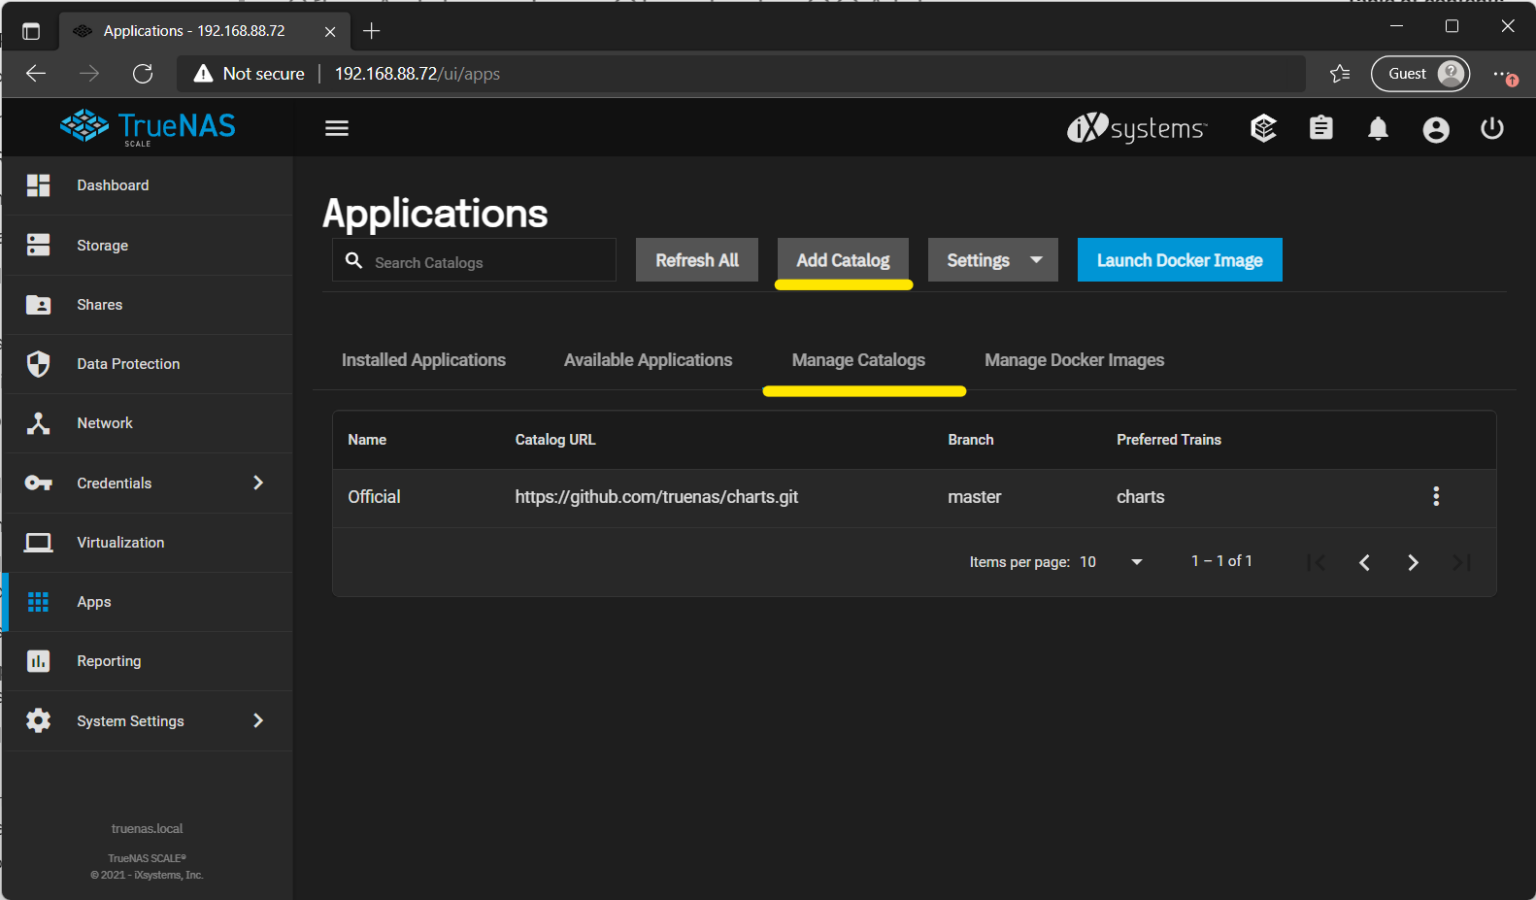Expand the Credentials sidebar menu
This screenshot has height=900, width=1536.
click(113, 483)
